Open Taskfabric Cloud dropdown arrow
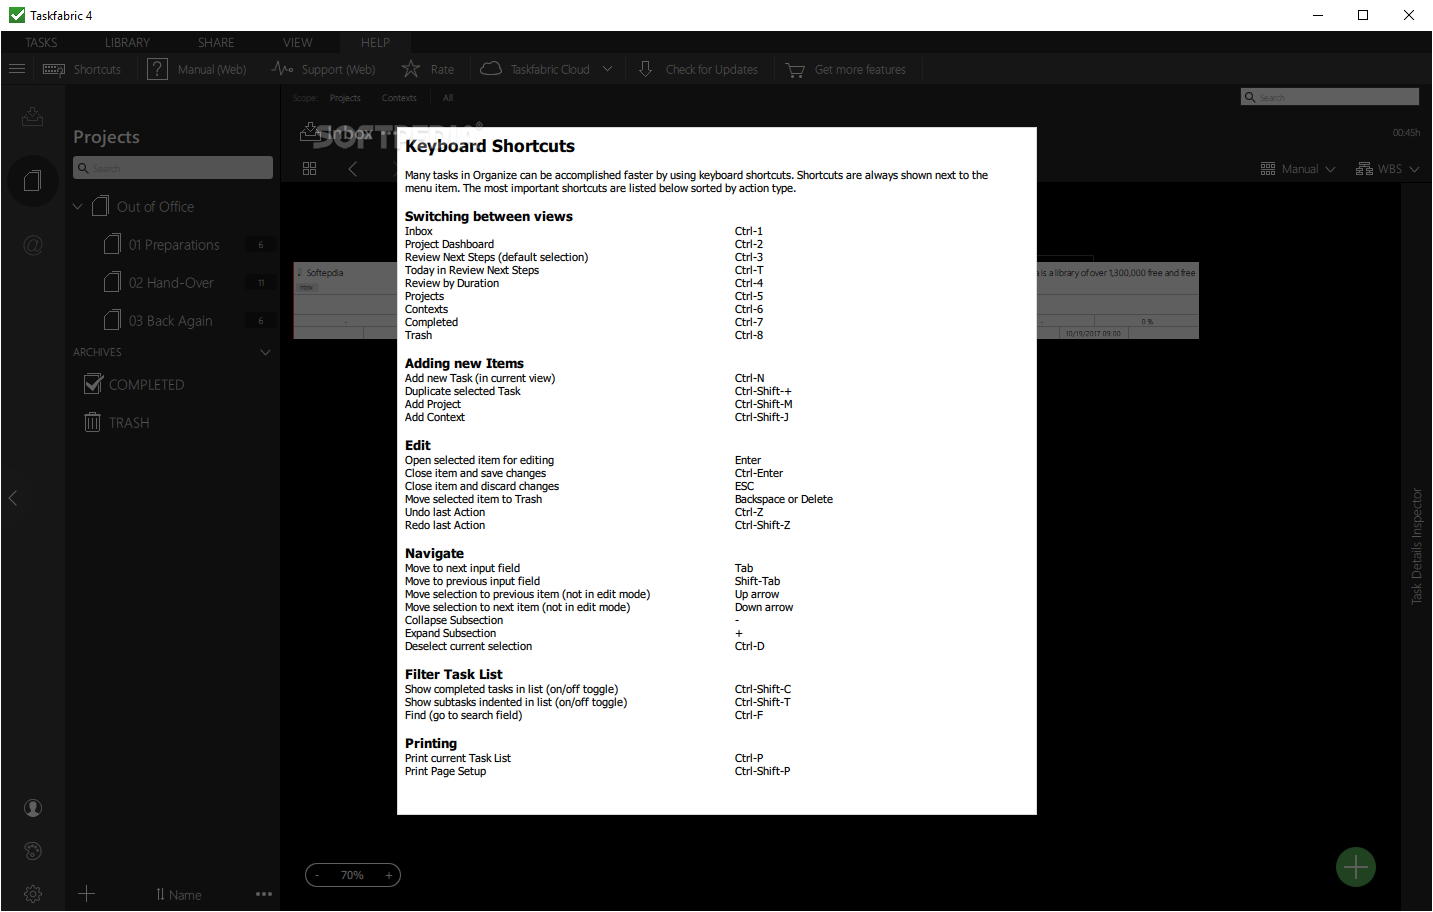 607,70
